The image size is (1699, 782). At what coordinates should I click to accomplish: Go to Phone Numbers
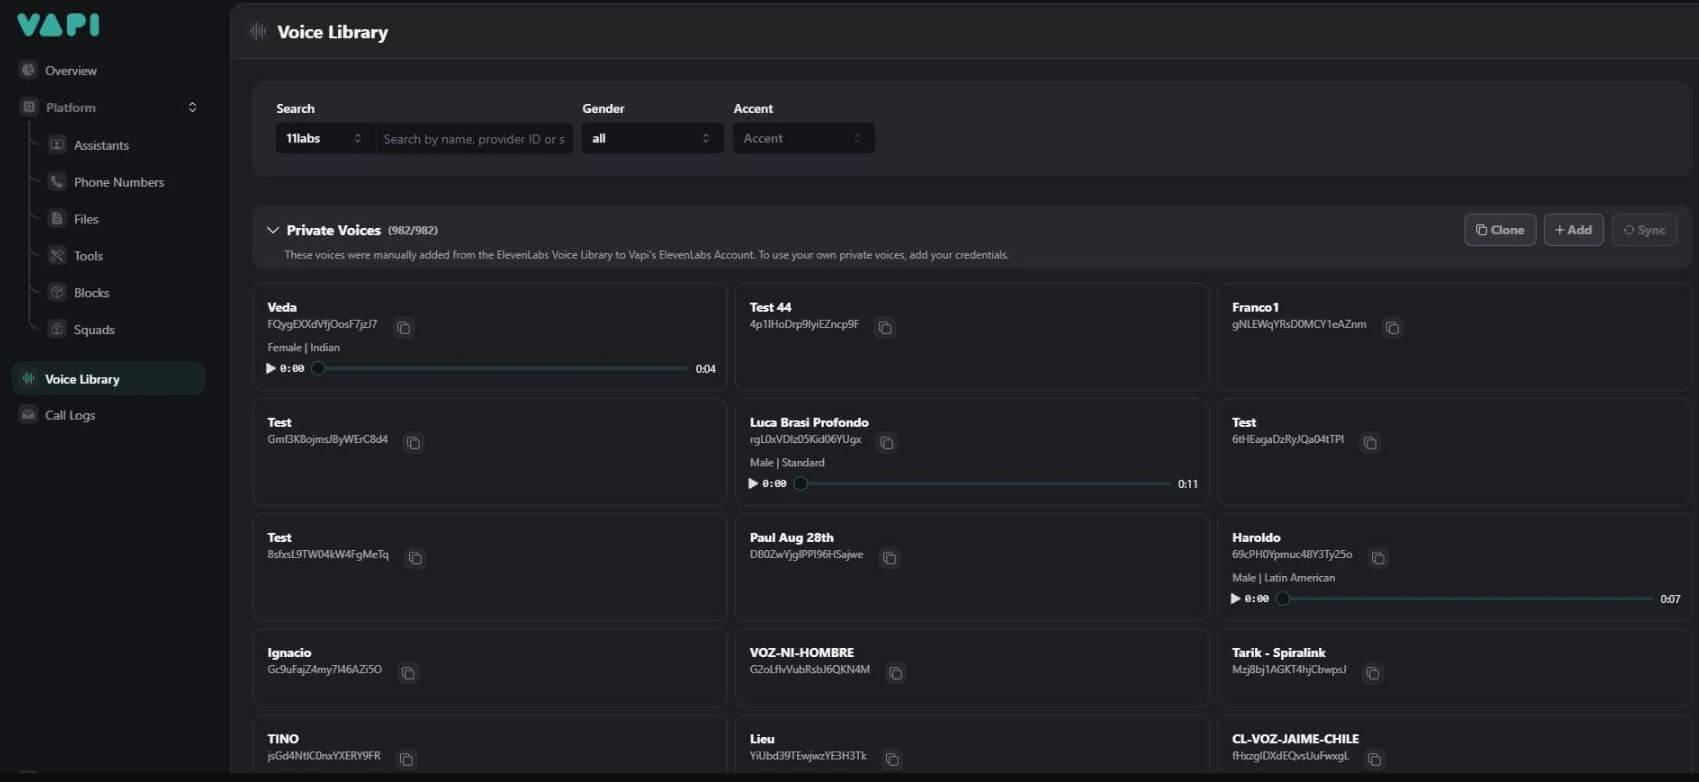[118, 182]
